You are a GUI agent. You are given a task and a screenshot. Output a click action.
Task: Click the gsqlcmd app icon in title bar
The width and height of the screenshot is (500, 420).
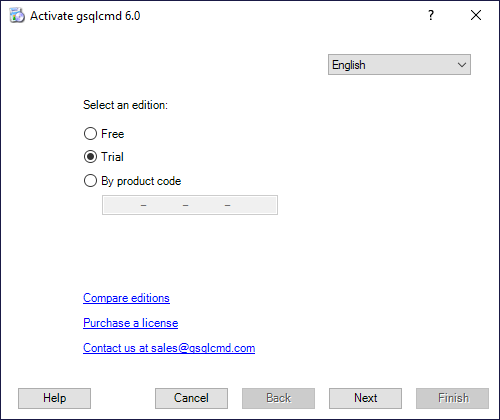click(x=17, y=16)
